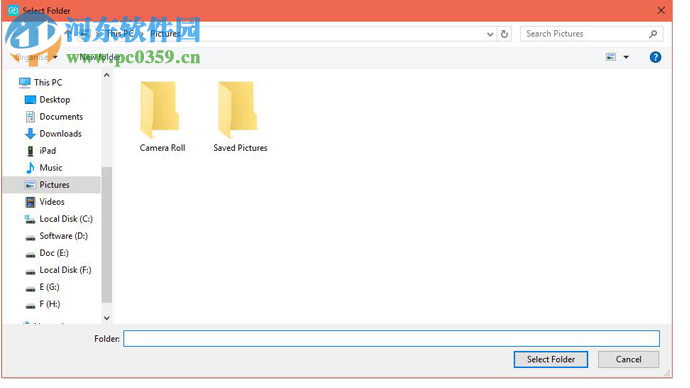
Task: Click the Desktop icon in sidebar
Action: point(30,100)
